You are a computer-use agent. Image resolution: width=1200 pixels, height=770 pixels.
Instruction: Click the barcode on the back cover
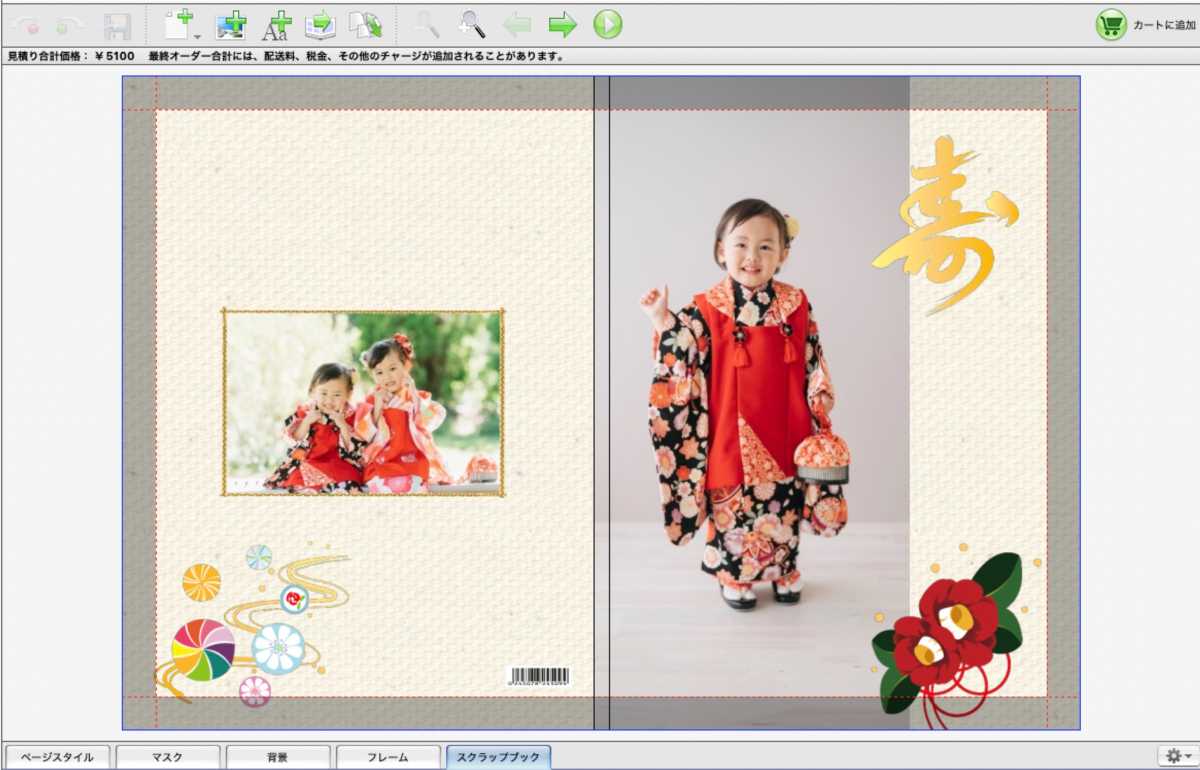pyautogui.click(x=538, y=677)
